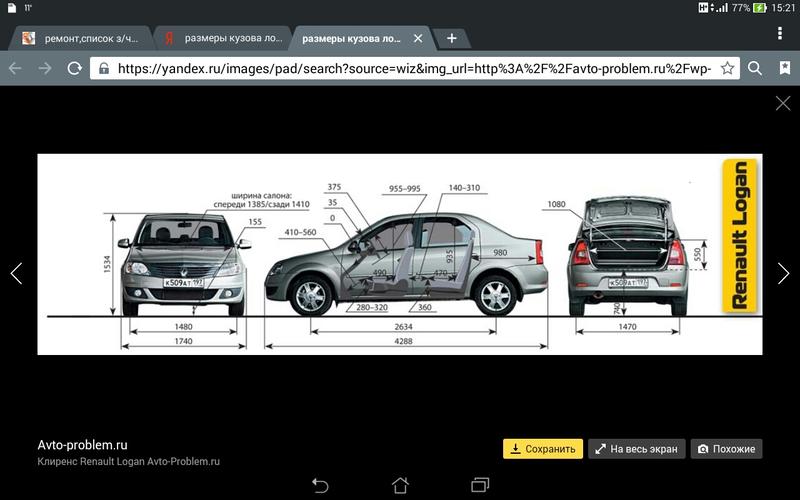Click the 1470 rear track label
Image resolution: width=800 pixels, height=500 pixels.
click(x=628, y=327)
